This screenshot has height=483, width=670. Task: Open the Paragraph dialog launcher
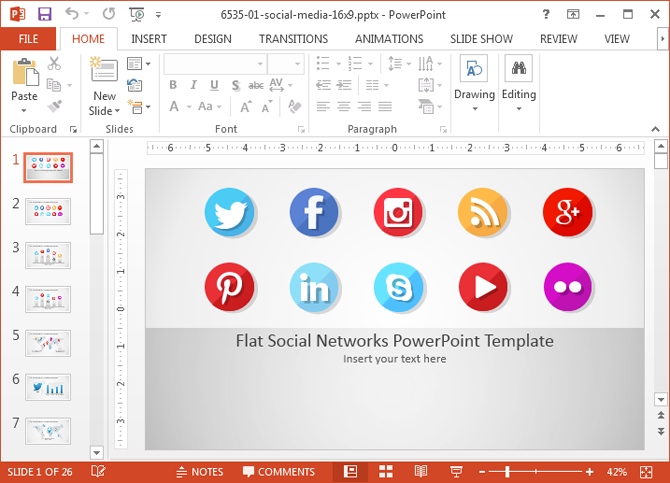(x=444, y=129)
